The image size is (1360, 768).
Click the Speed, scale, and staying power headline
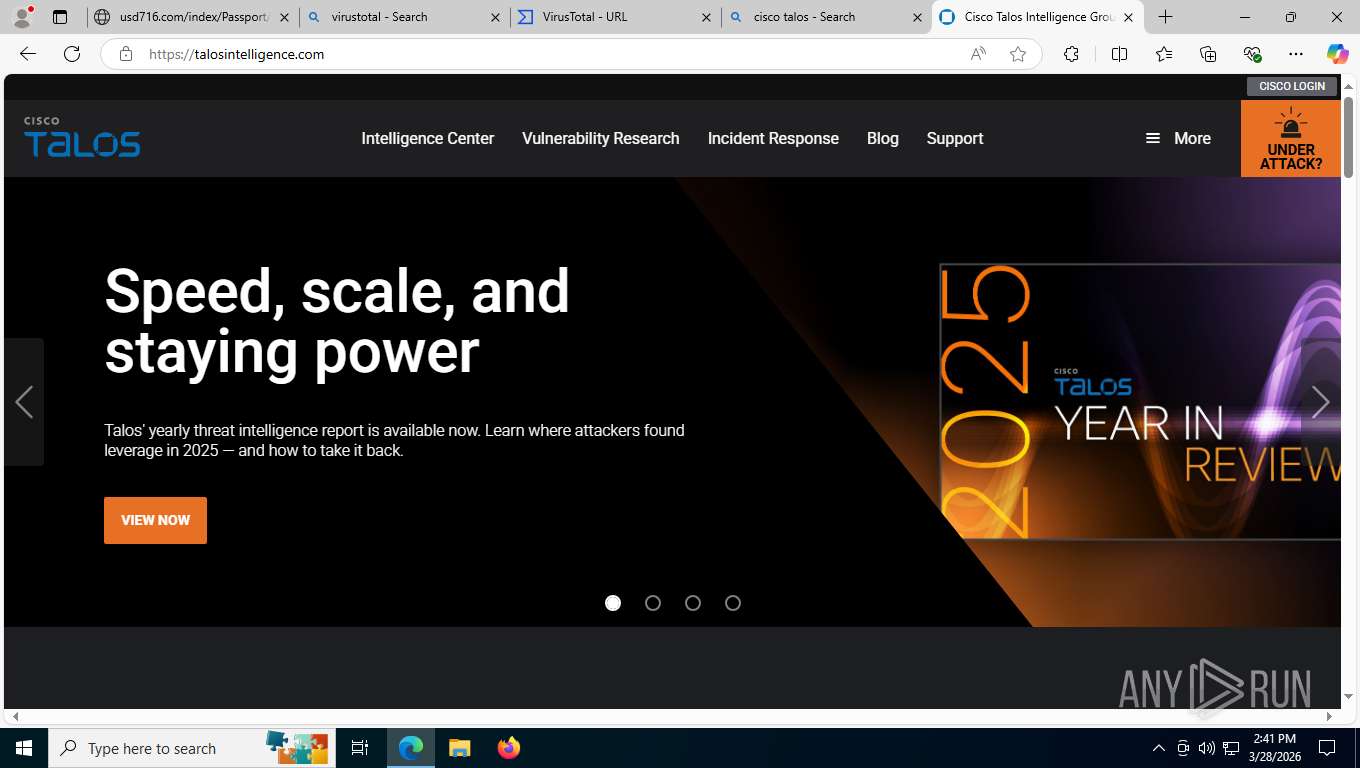click(337, 321)
